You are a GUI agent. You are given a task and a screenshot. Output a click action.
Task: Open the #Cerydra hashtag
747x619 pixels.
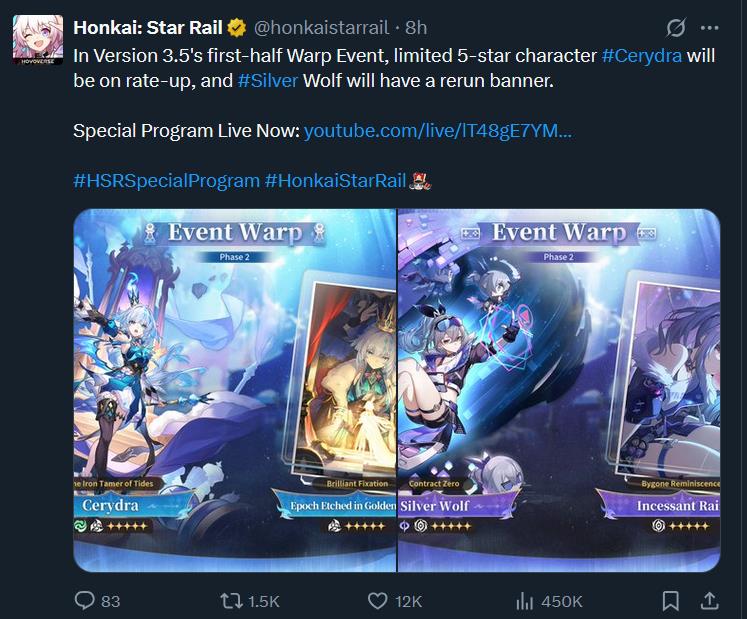[641, 56]
